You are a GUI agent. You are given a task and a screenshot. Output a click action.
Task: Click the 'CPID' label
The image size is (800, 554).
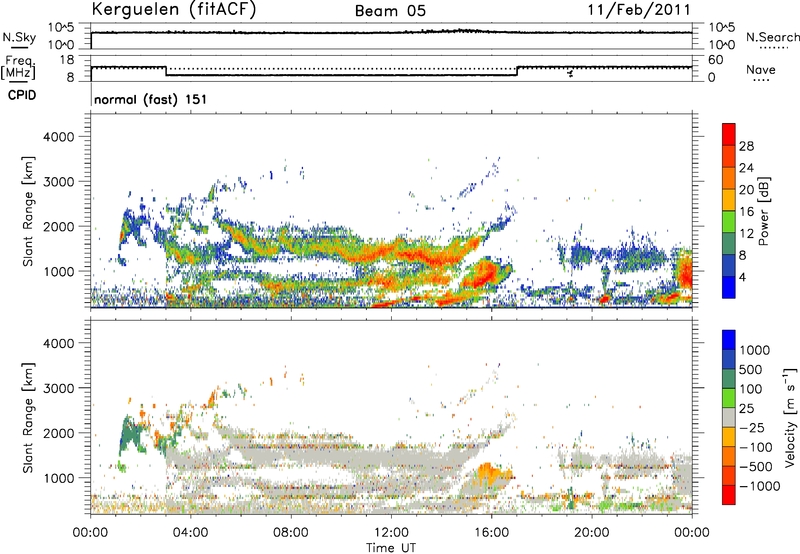click(x=22, y=95)
